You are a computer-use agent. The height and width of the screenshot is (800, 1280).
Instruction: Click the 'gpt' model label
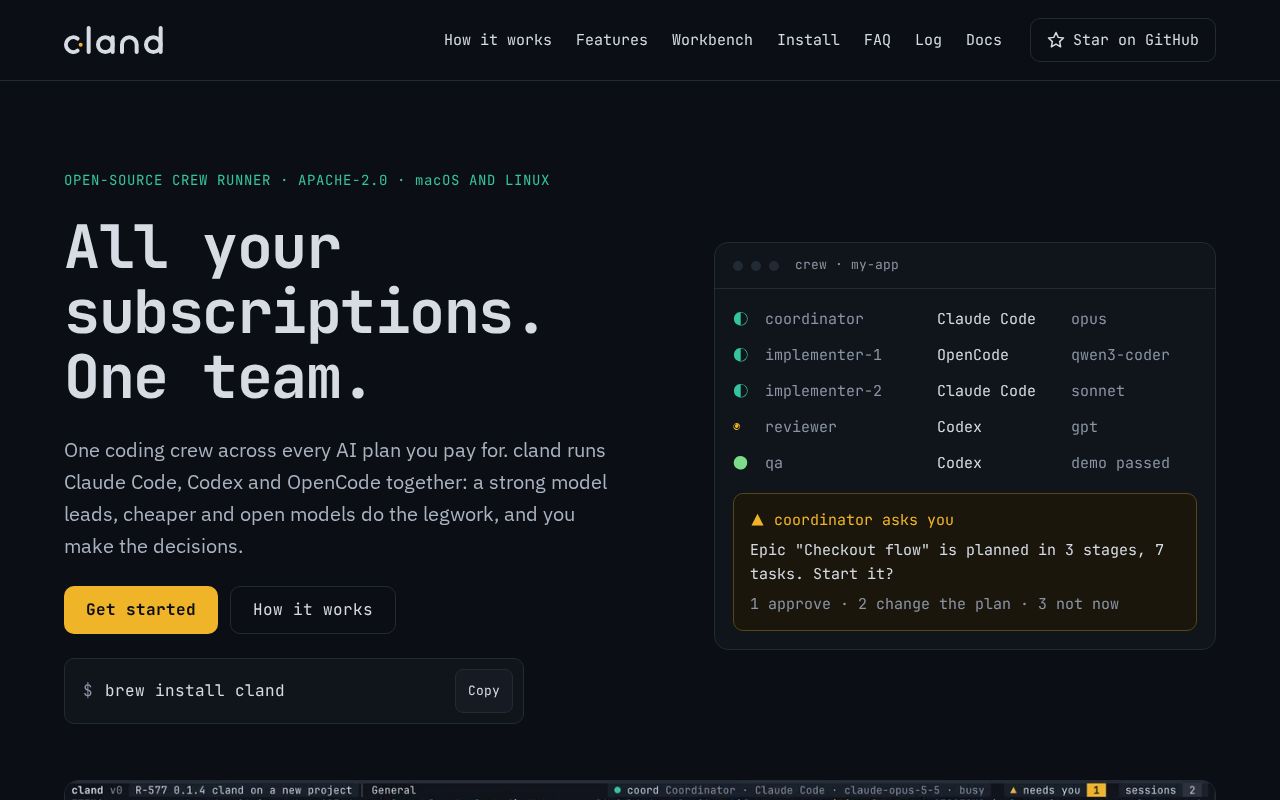tap(1084, 427)
